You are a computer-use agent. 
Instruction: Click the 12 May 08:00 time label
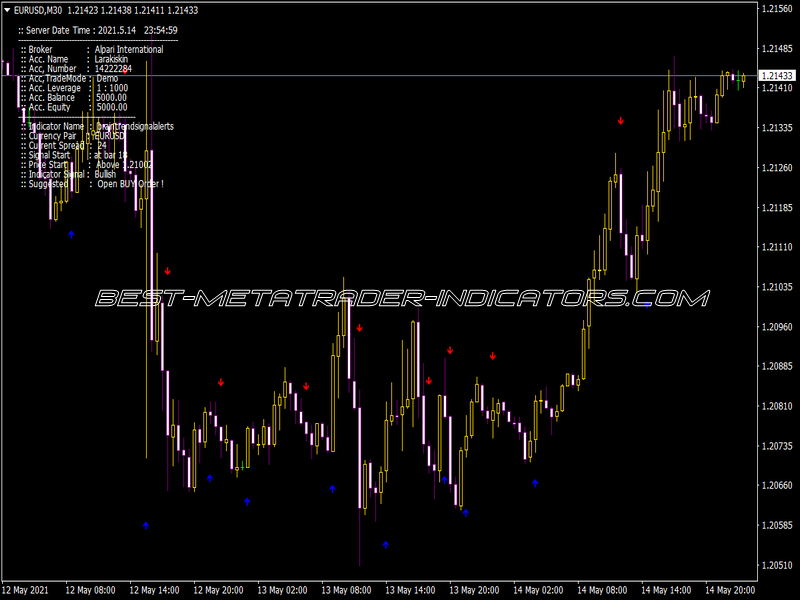coord(90,590)
